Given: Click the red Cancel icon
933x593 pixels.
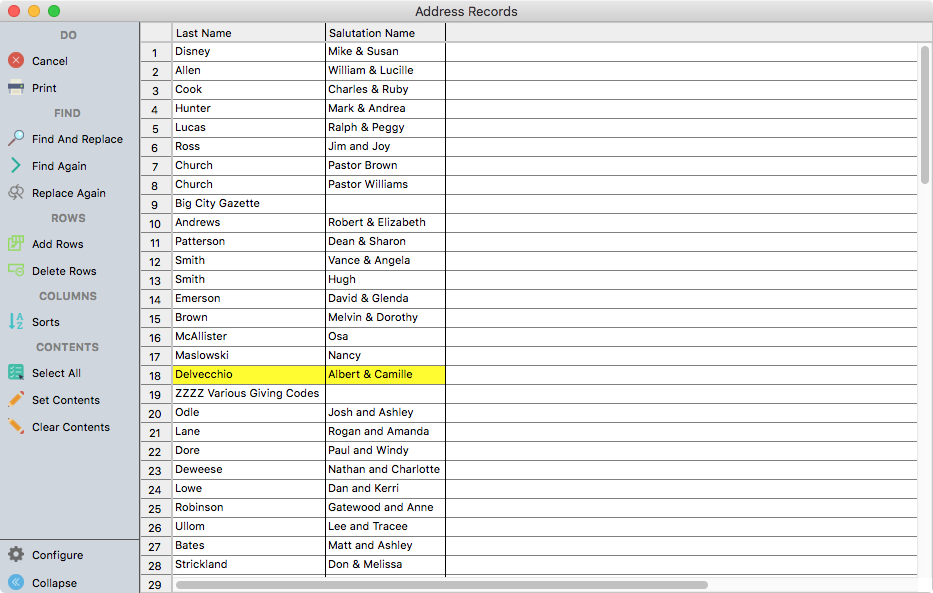Looking at the screenshot, I should coord(16,61).
